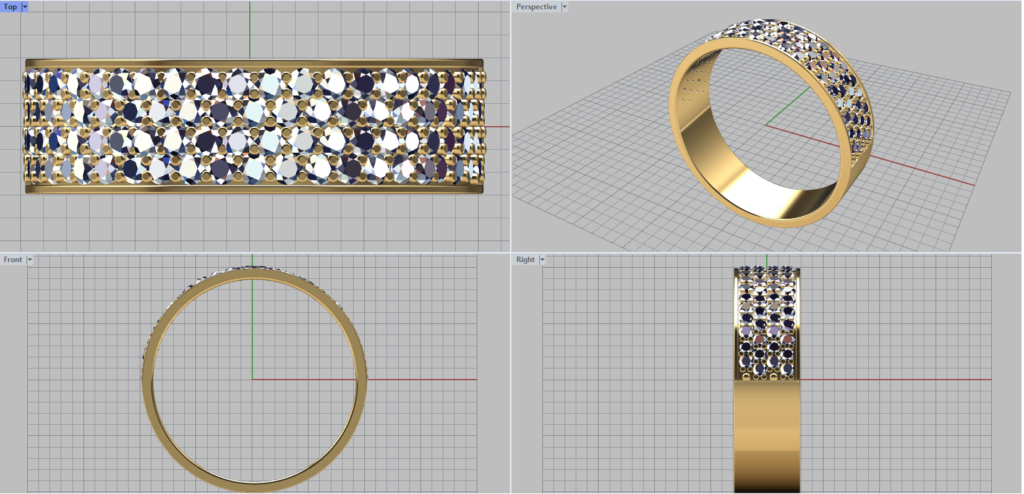Open the Front viewport dropdown arrow

(x=30, y=259)
